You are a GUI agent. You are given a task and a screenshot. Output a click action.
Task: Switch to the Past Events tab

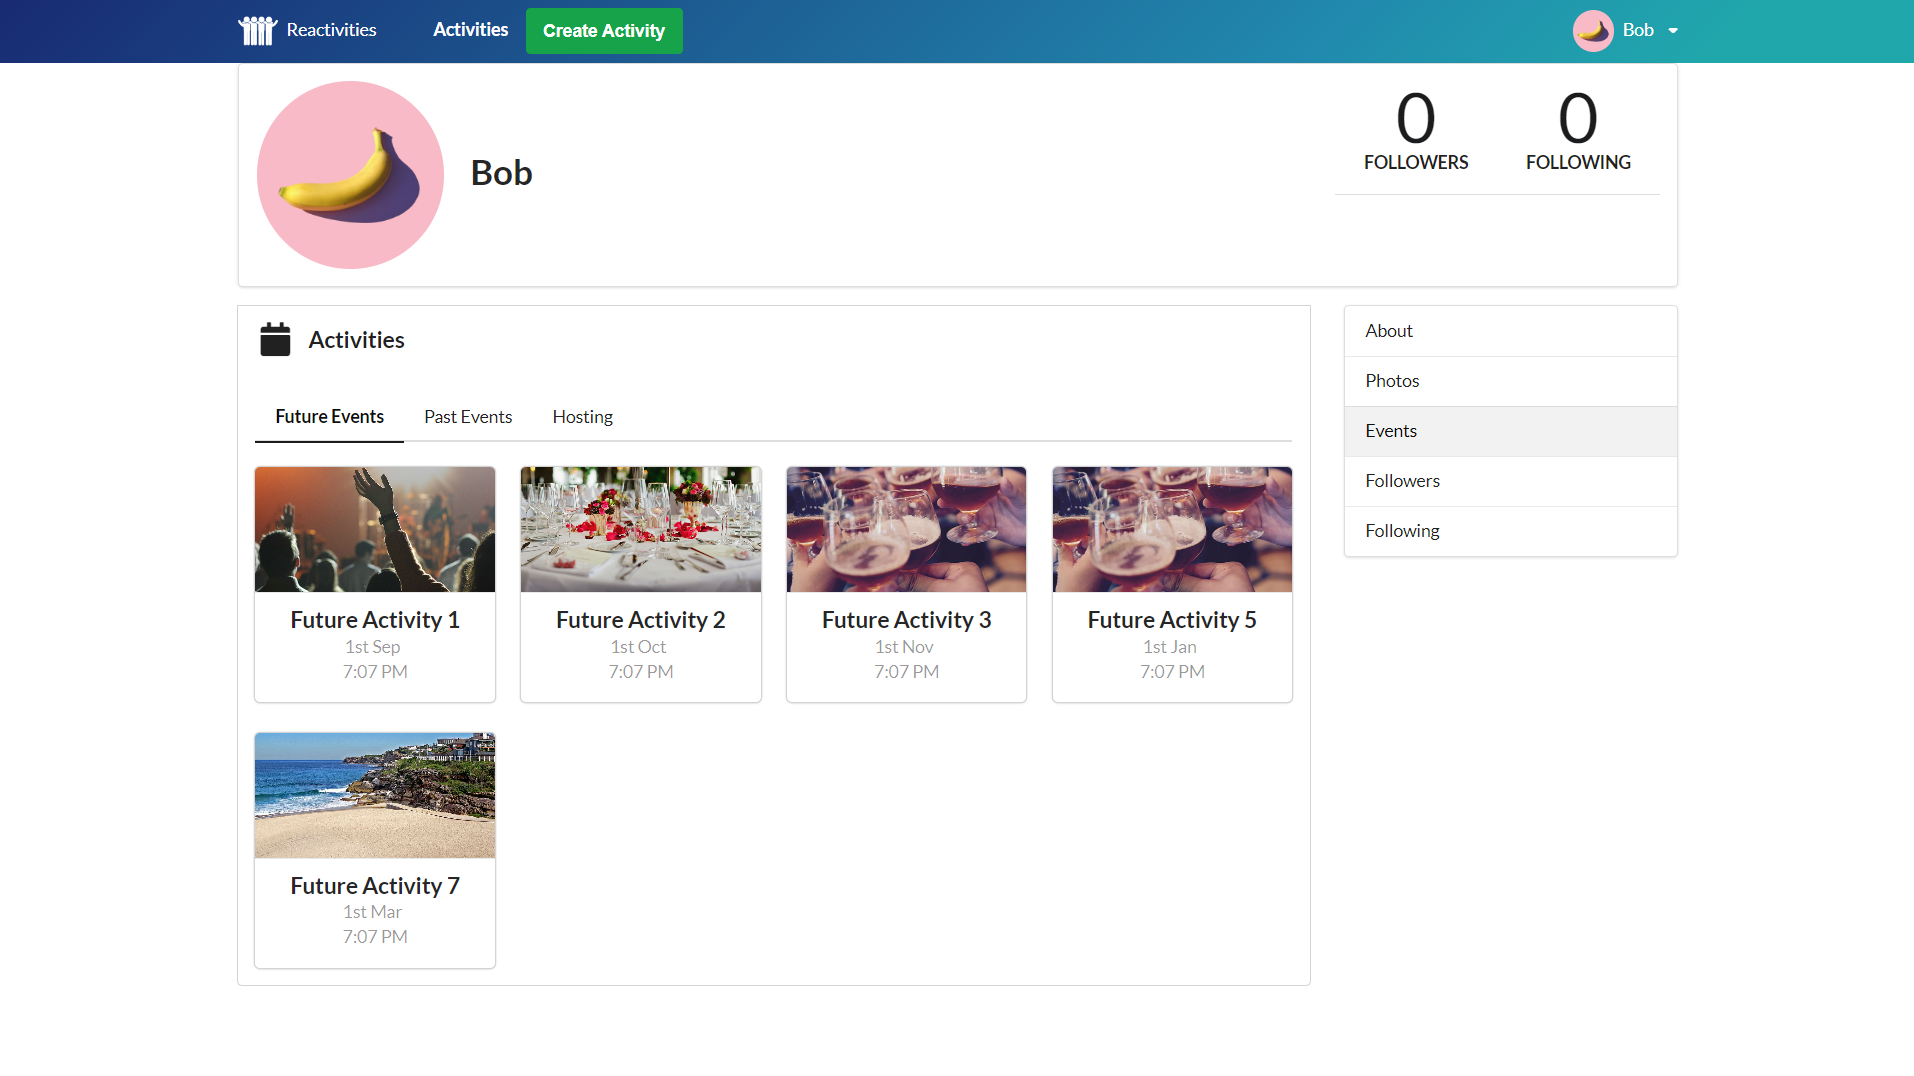[x=467, y=417]
